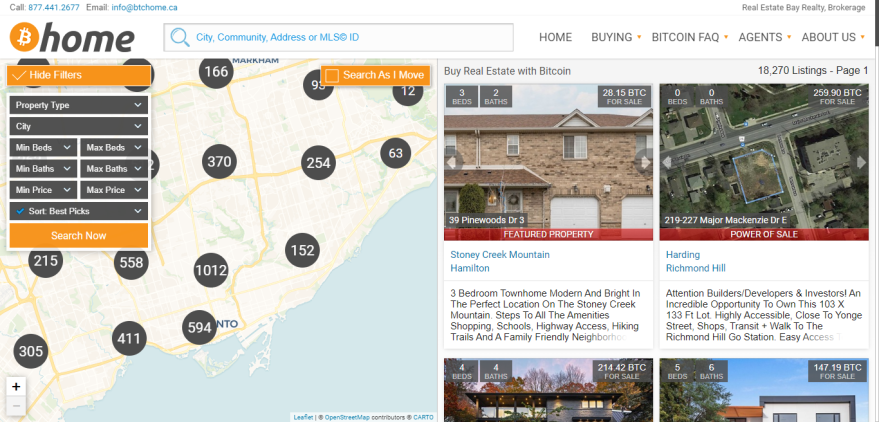Click the FEATURED PROPERTY banner
The width and height of the screenshot is (879, 422).
(548, 234)
